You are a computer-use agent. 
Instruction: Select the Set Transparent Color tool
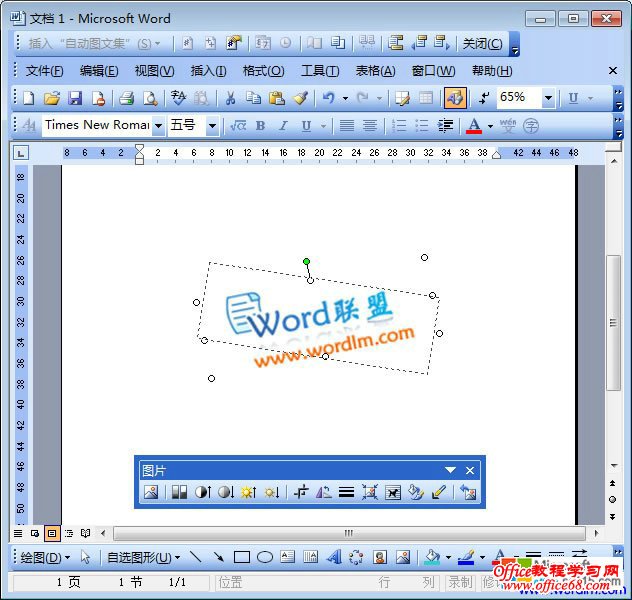[439, 492]
